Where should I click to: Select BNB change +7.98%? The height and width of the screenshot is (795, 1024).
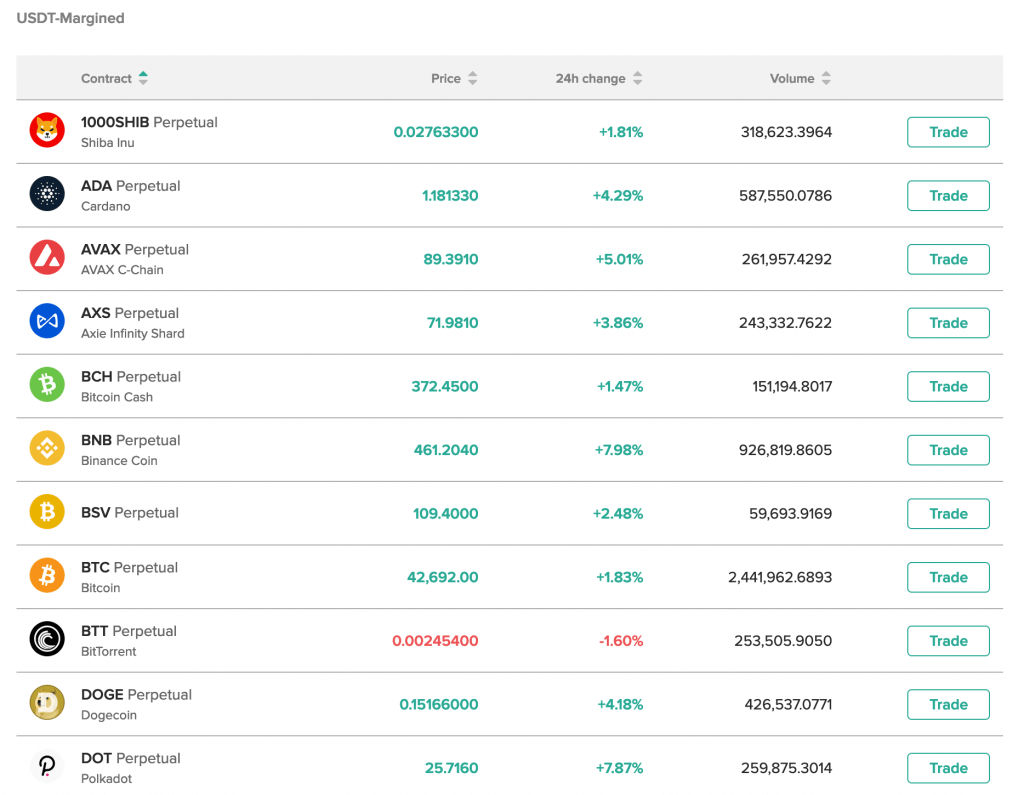coord(618,450)
